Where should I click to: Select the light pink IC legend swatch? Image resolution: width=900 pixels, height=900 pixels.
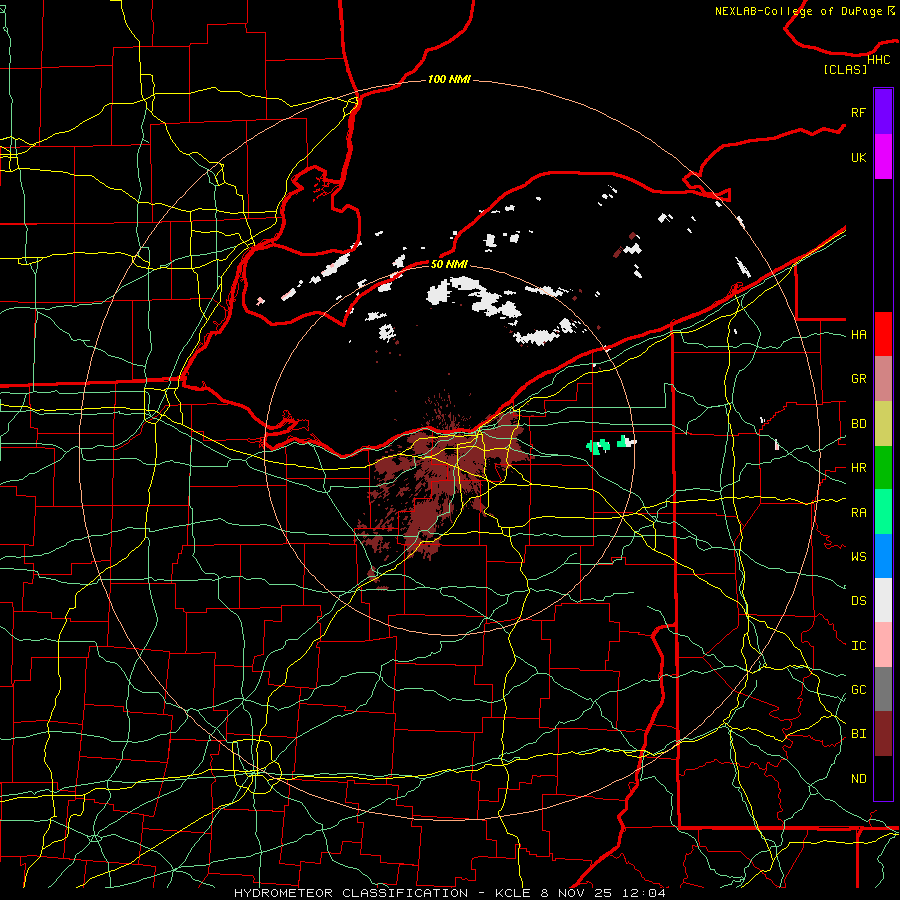click(883, 645)
